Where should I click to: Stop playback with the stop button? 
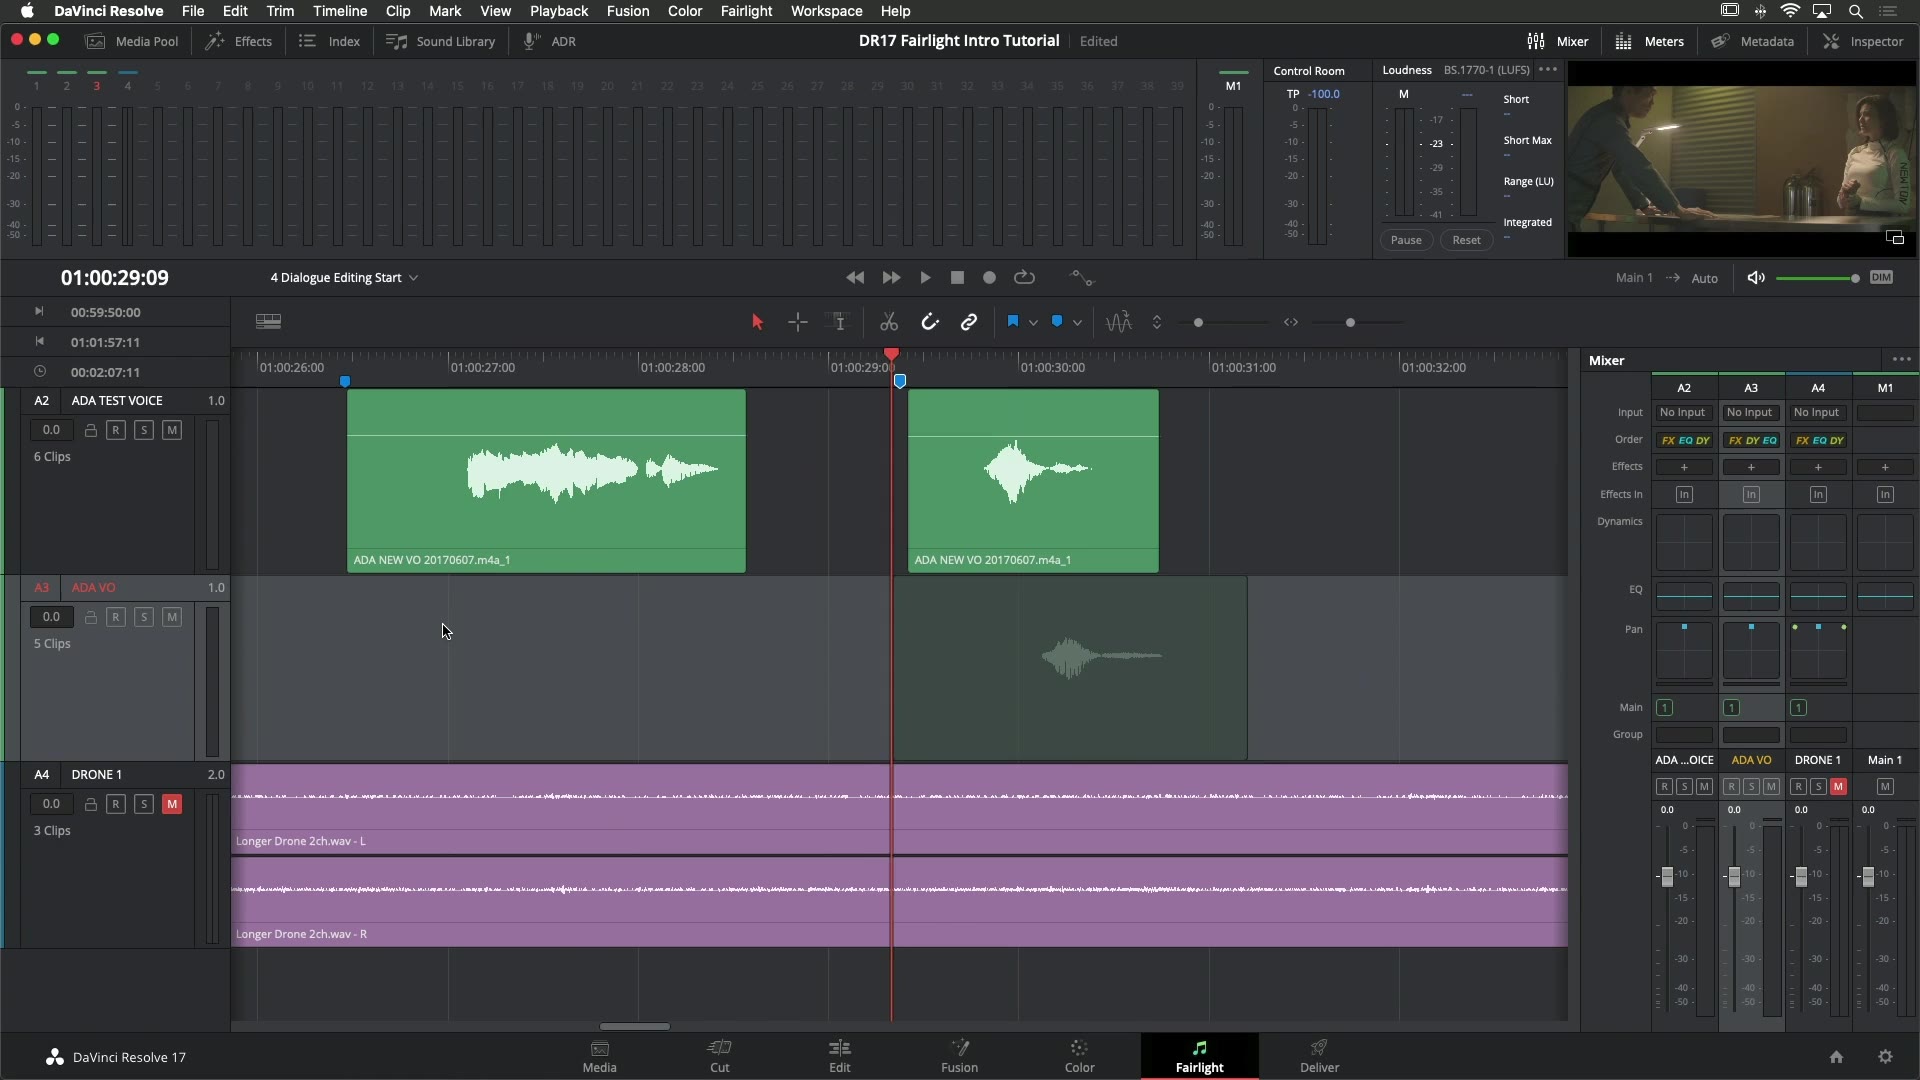coord(957,278)
